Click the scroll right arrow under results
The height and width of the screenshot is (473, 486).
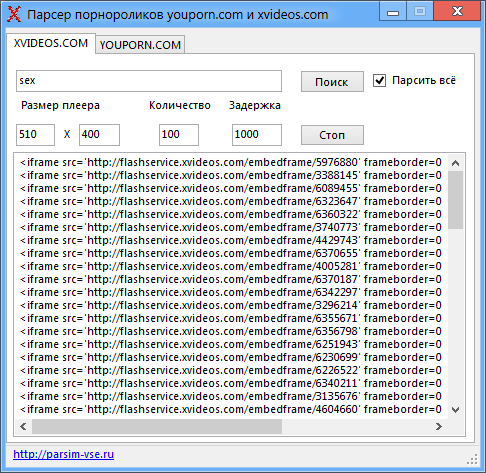pyautogui.click(x=439, y=426)
